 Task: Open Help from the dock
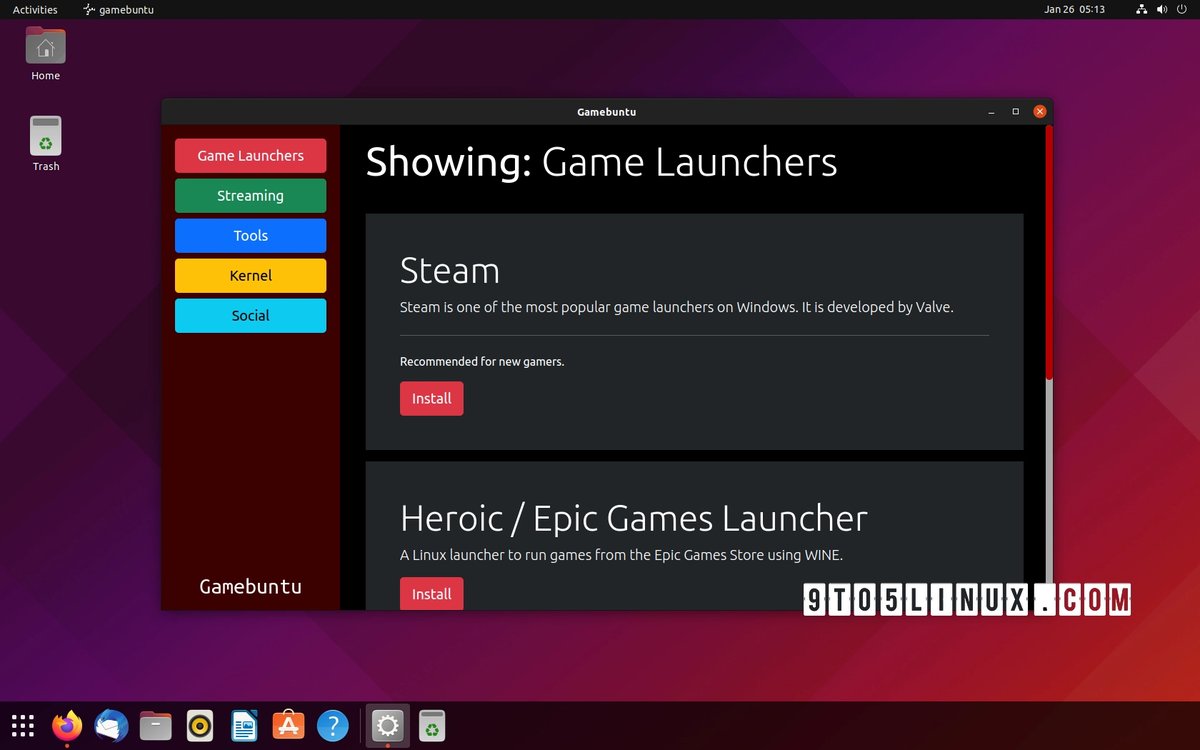332,726
